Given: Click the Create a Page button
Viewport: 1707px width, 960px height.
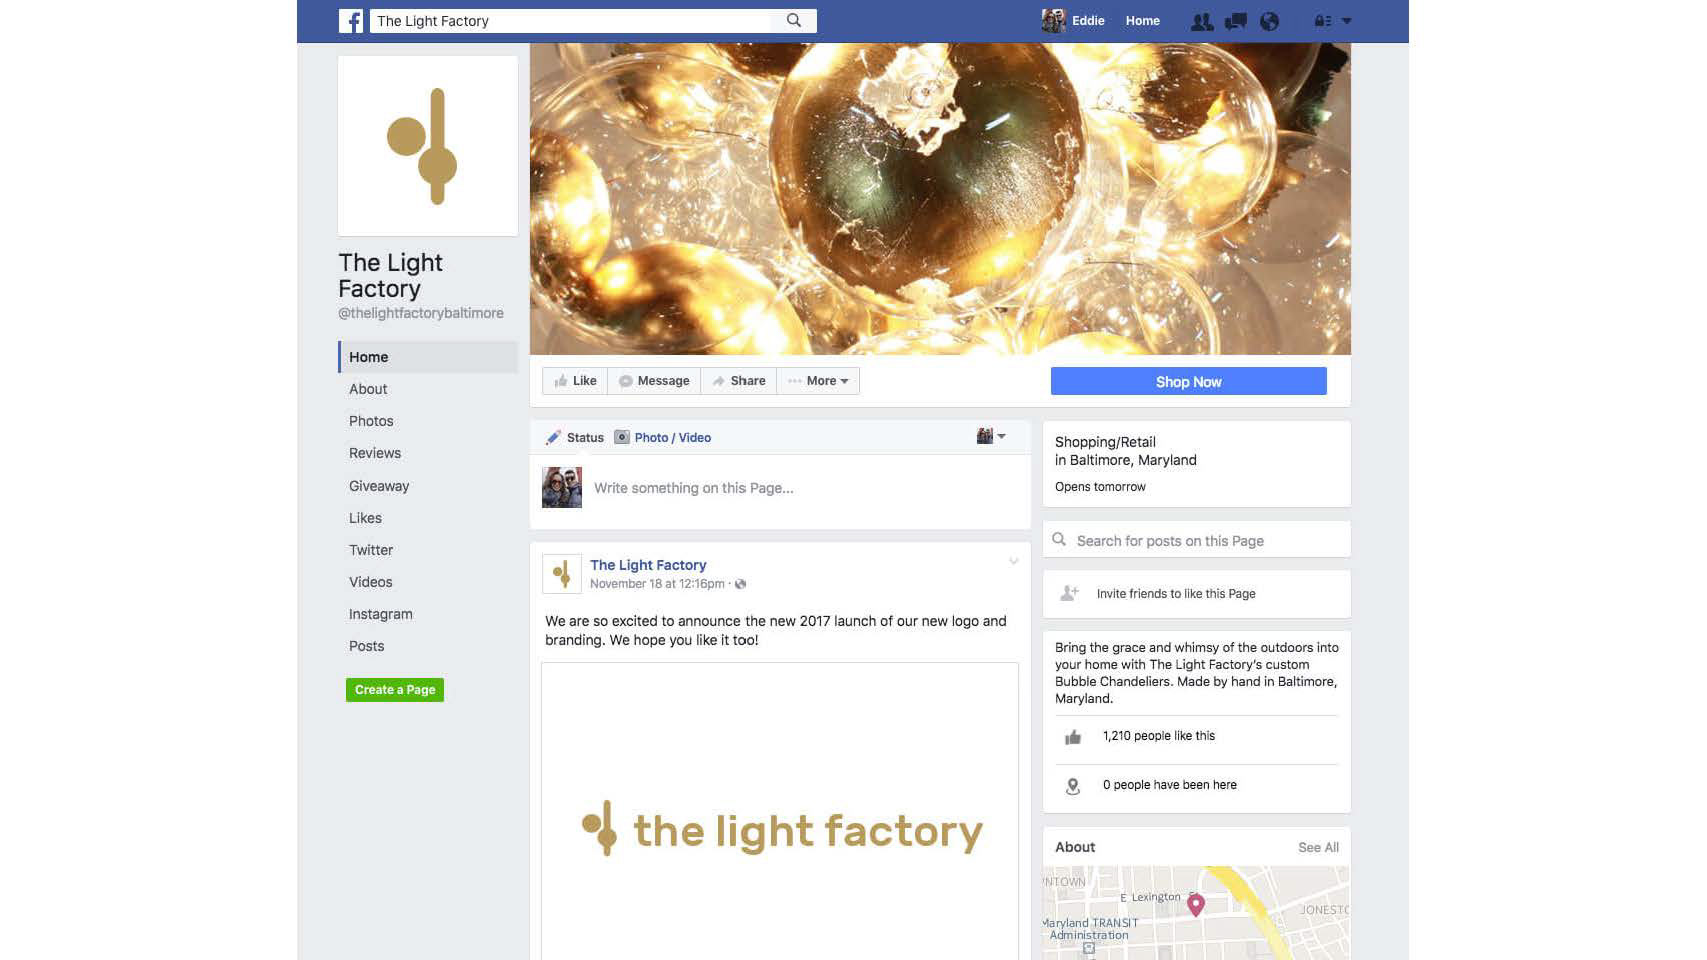Looking at the screenshot, I should click(x=395, y=690).
